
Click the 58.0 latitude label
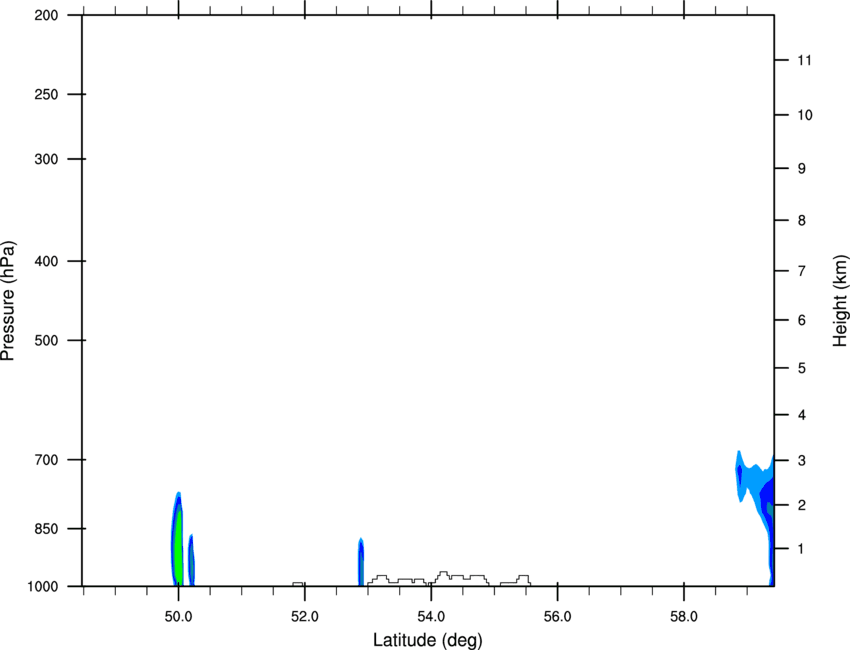coord(684,617)
